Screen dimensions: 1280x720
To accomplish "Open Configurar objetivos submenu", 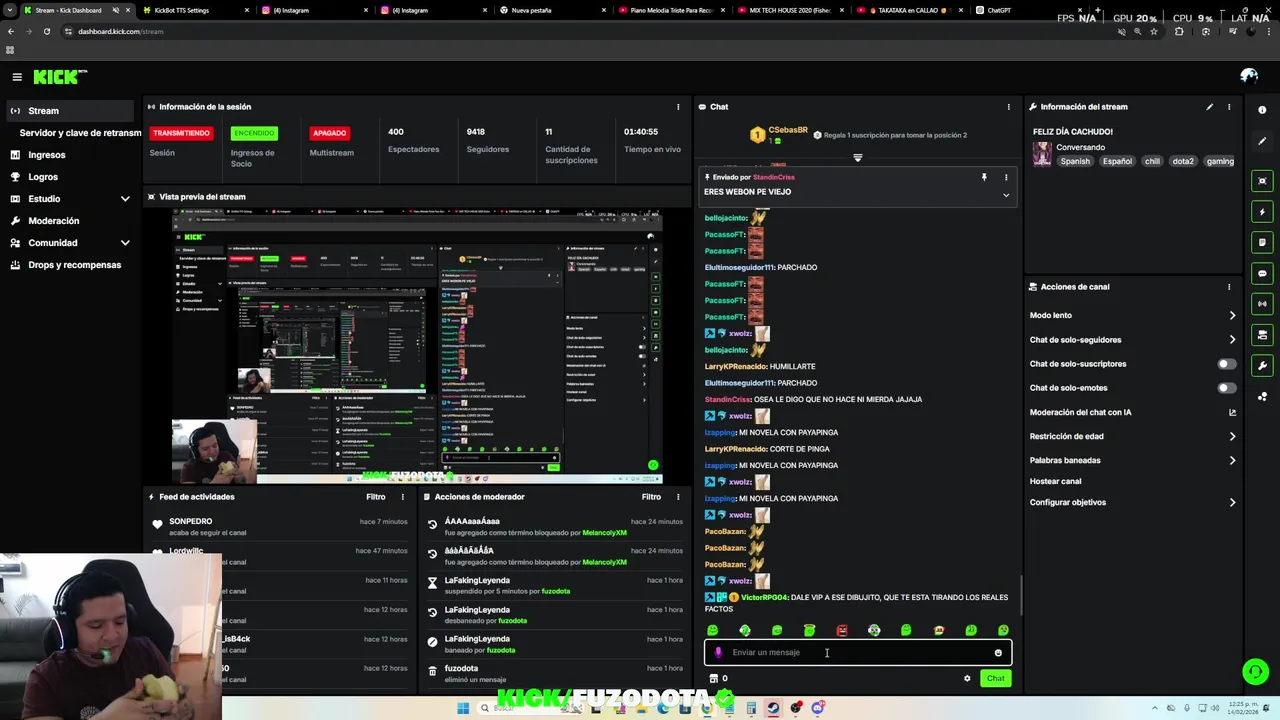I will click(1232, 502).
